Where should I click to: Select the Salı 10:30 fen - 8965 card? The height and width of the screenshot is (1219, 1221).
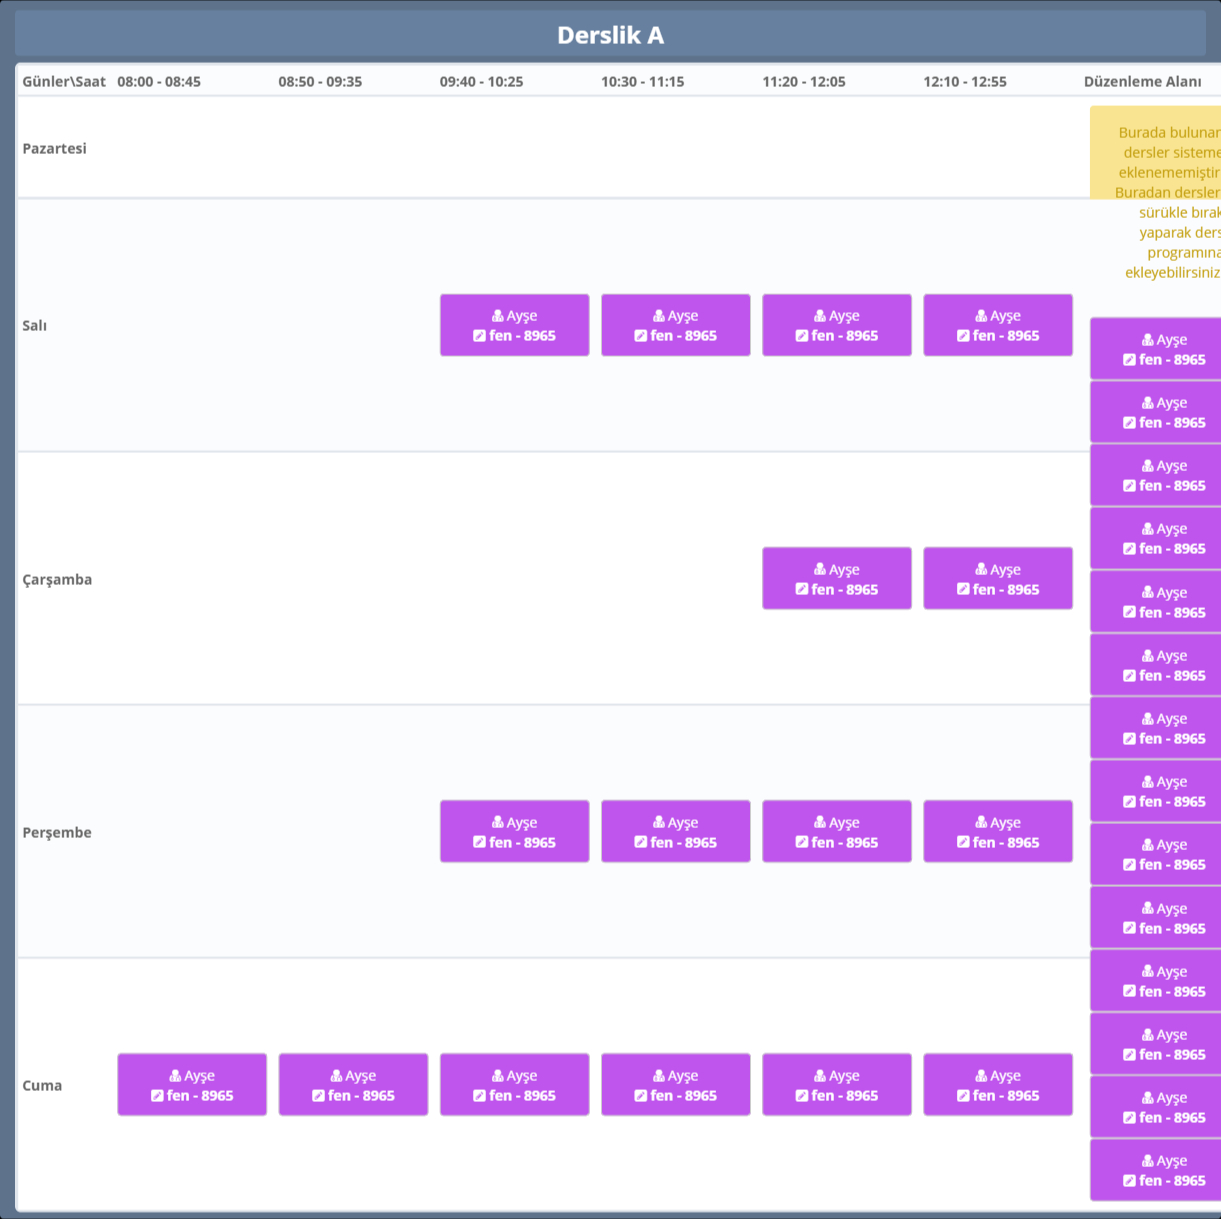tap(675, 325)
